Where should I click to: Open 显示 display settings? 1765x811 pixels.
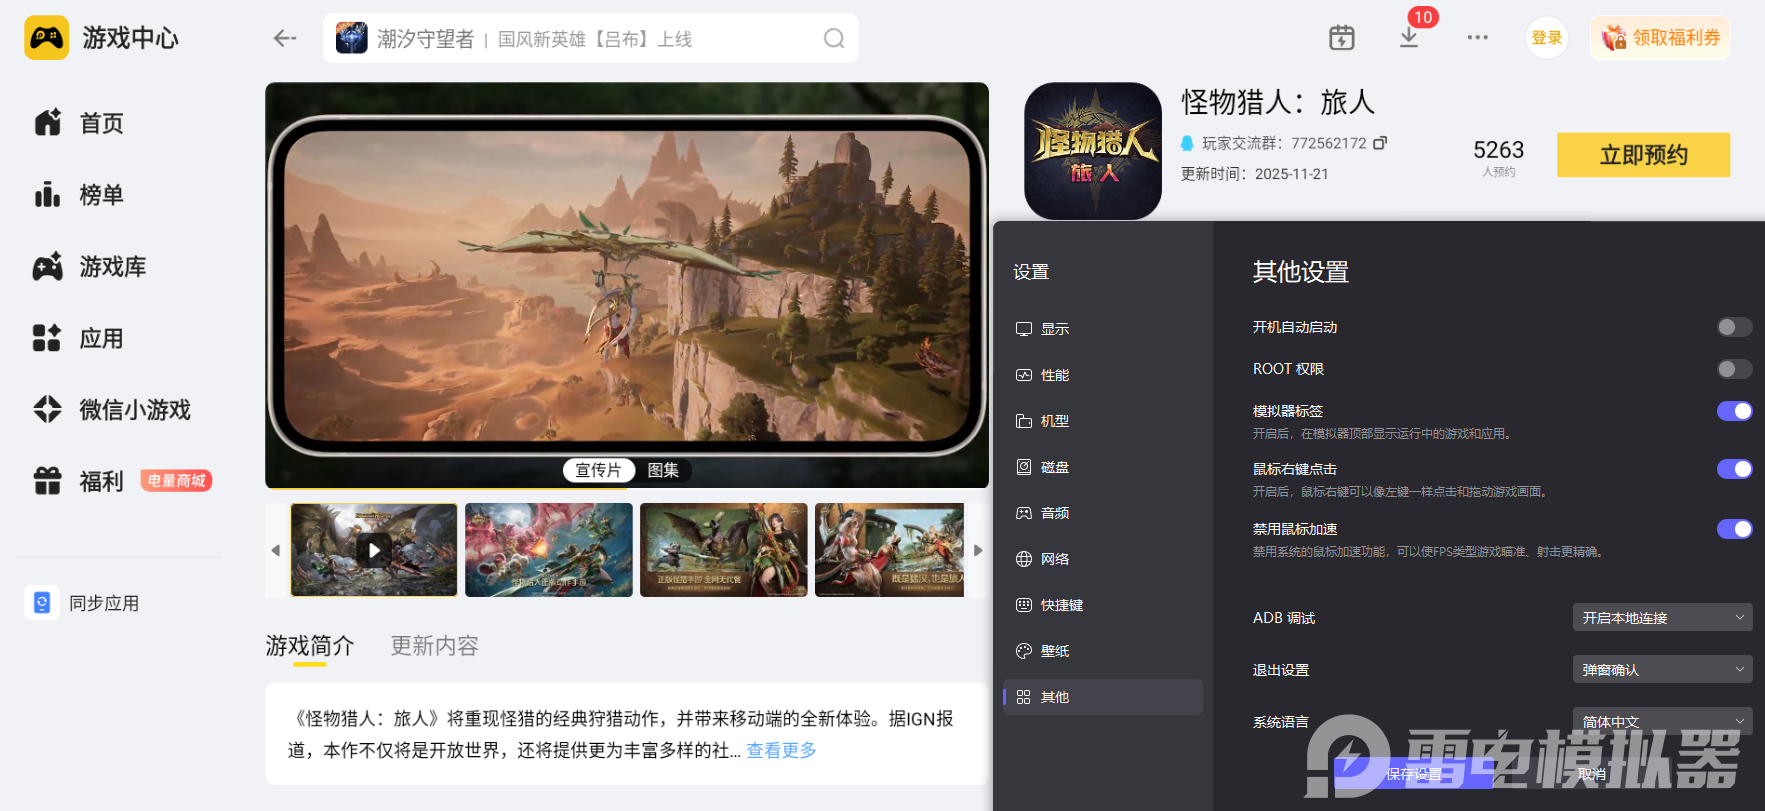point(1103,329)
